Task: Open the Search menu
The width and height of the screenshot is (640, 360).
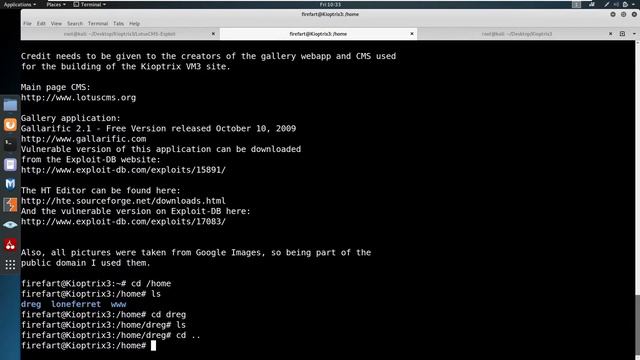Action: [75, 24]
